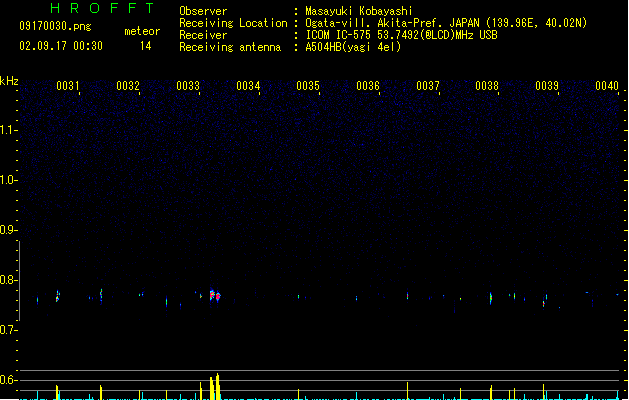Click the 0036 time marker
This screenshot has height=400, width=629.
pos(368,86)
